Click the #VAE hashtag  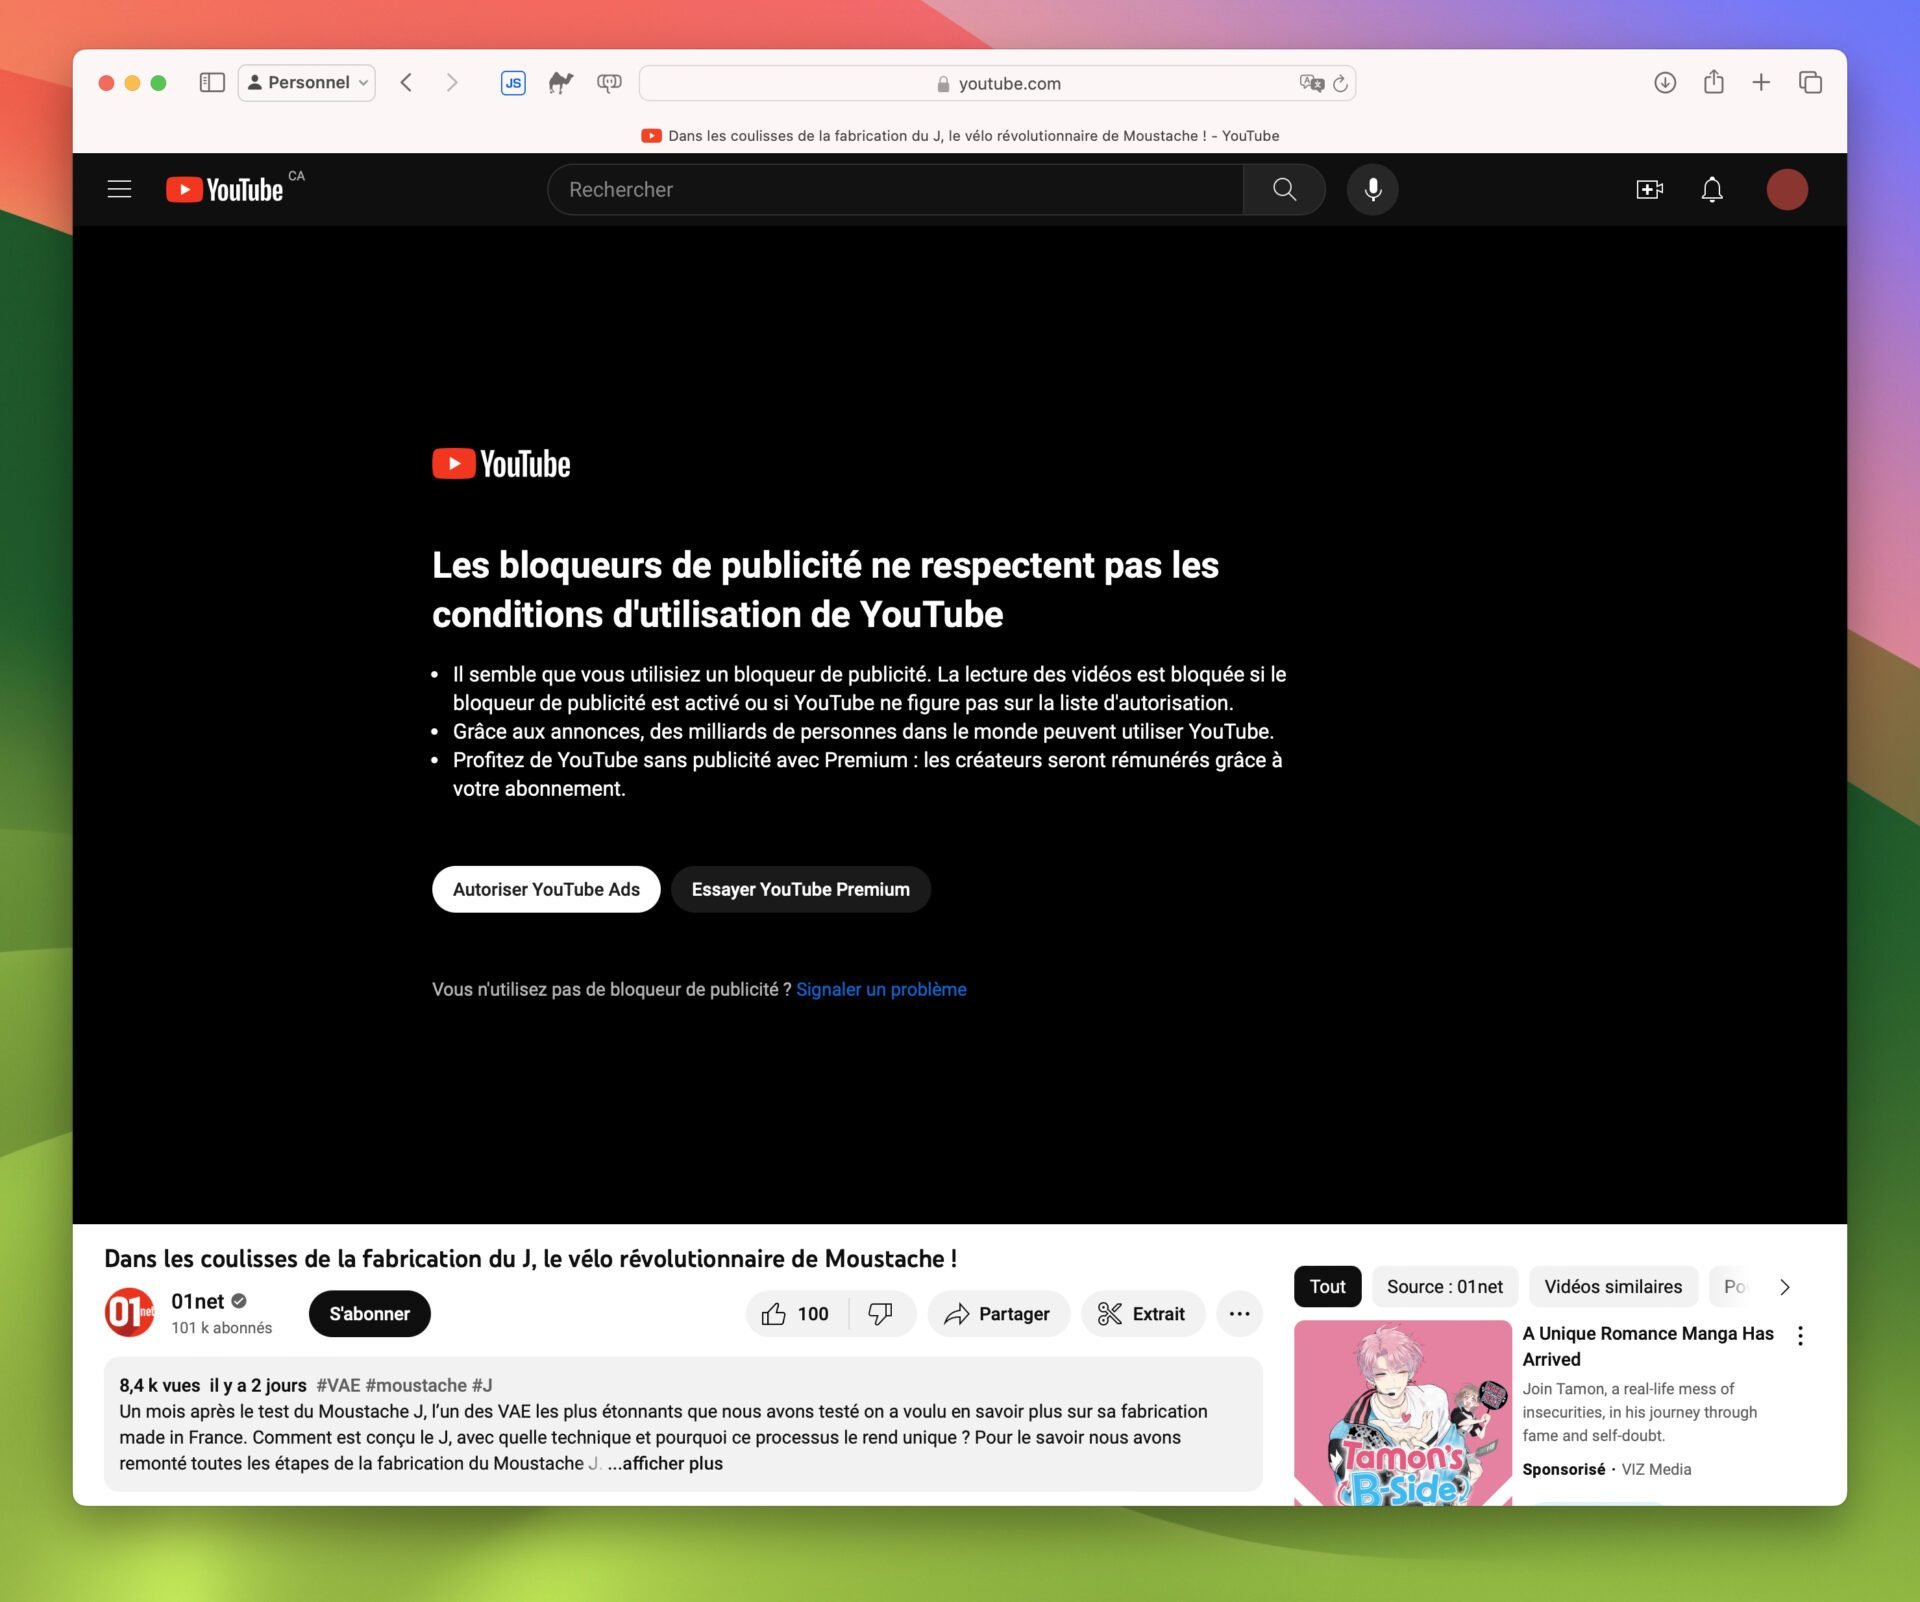(338, 1385)
